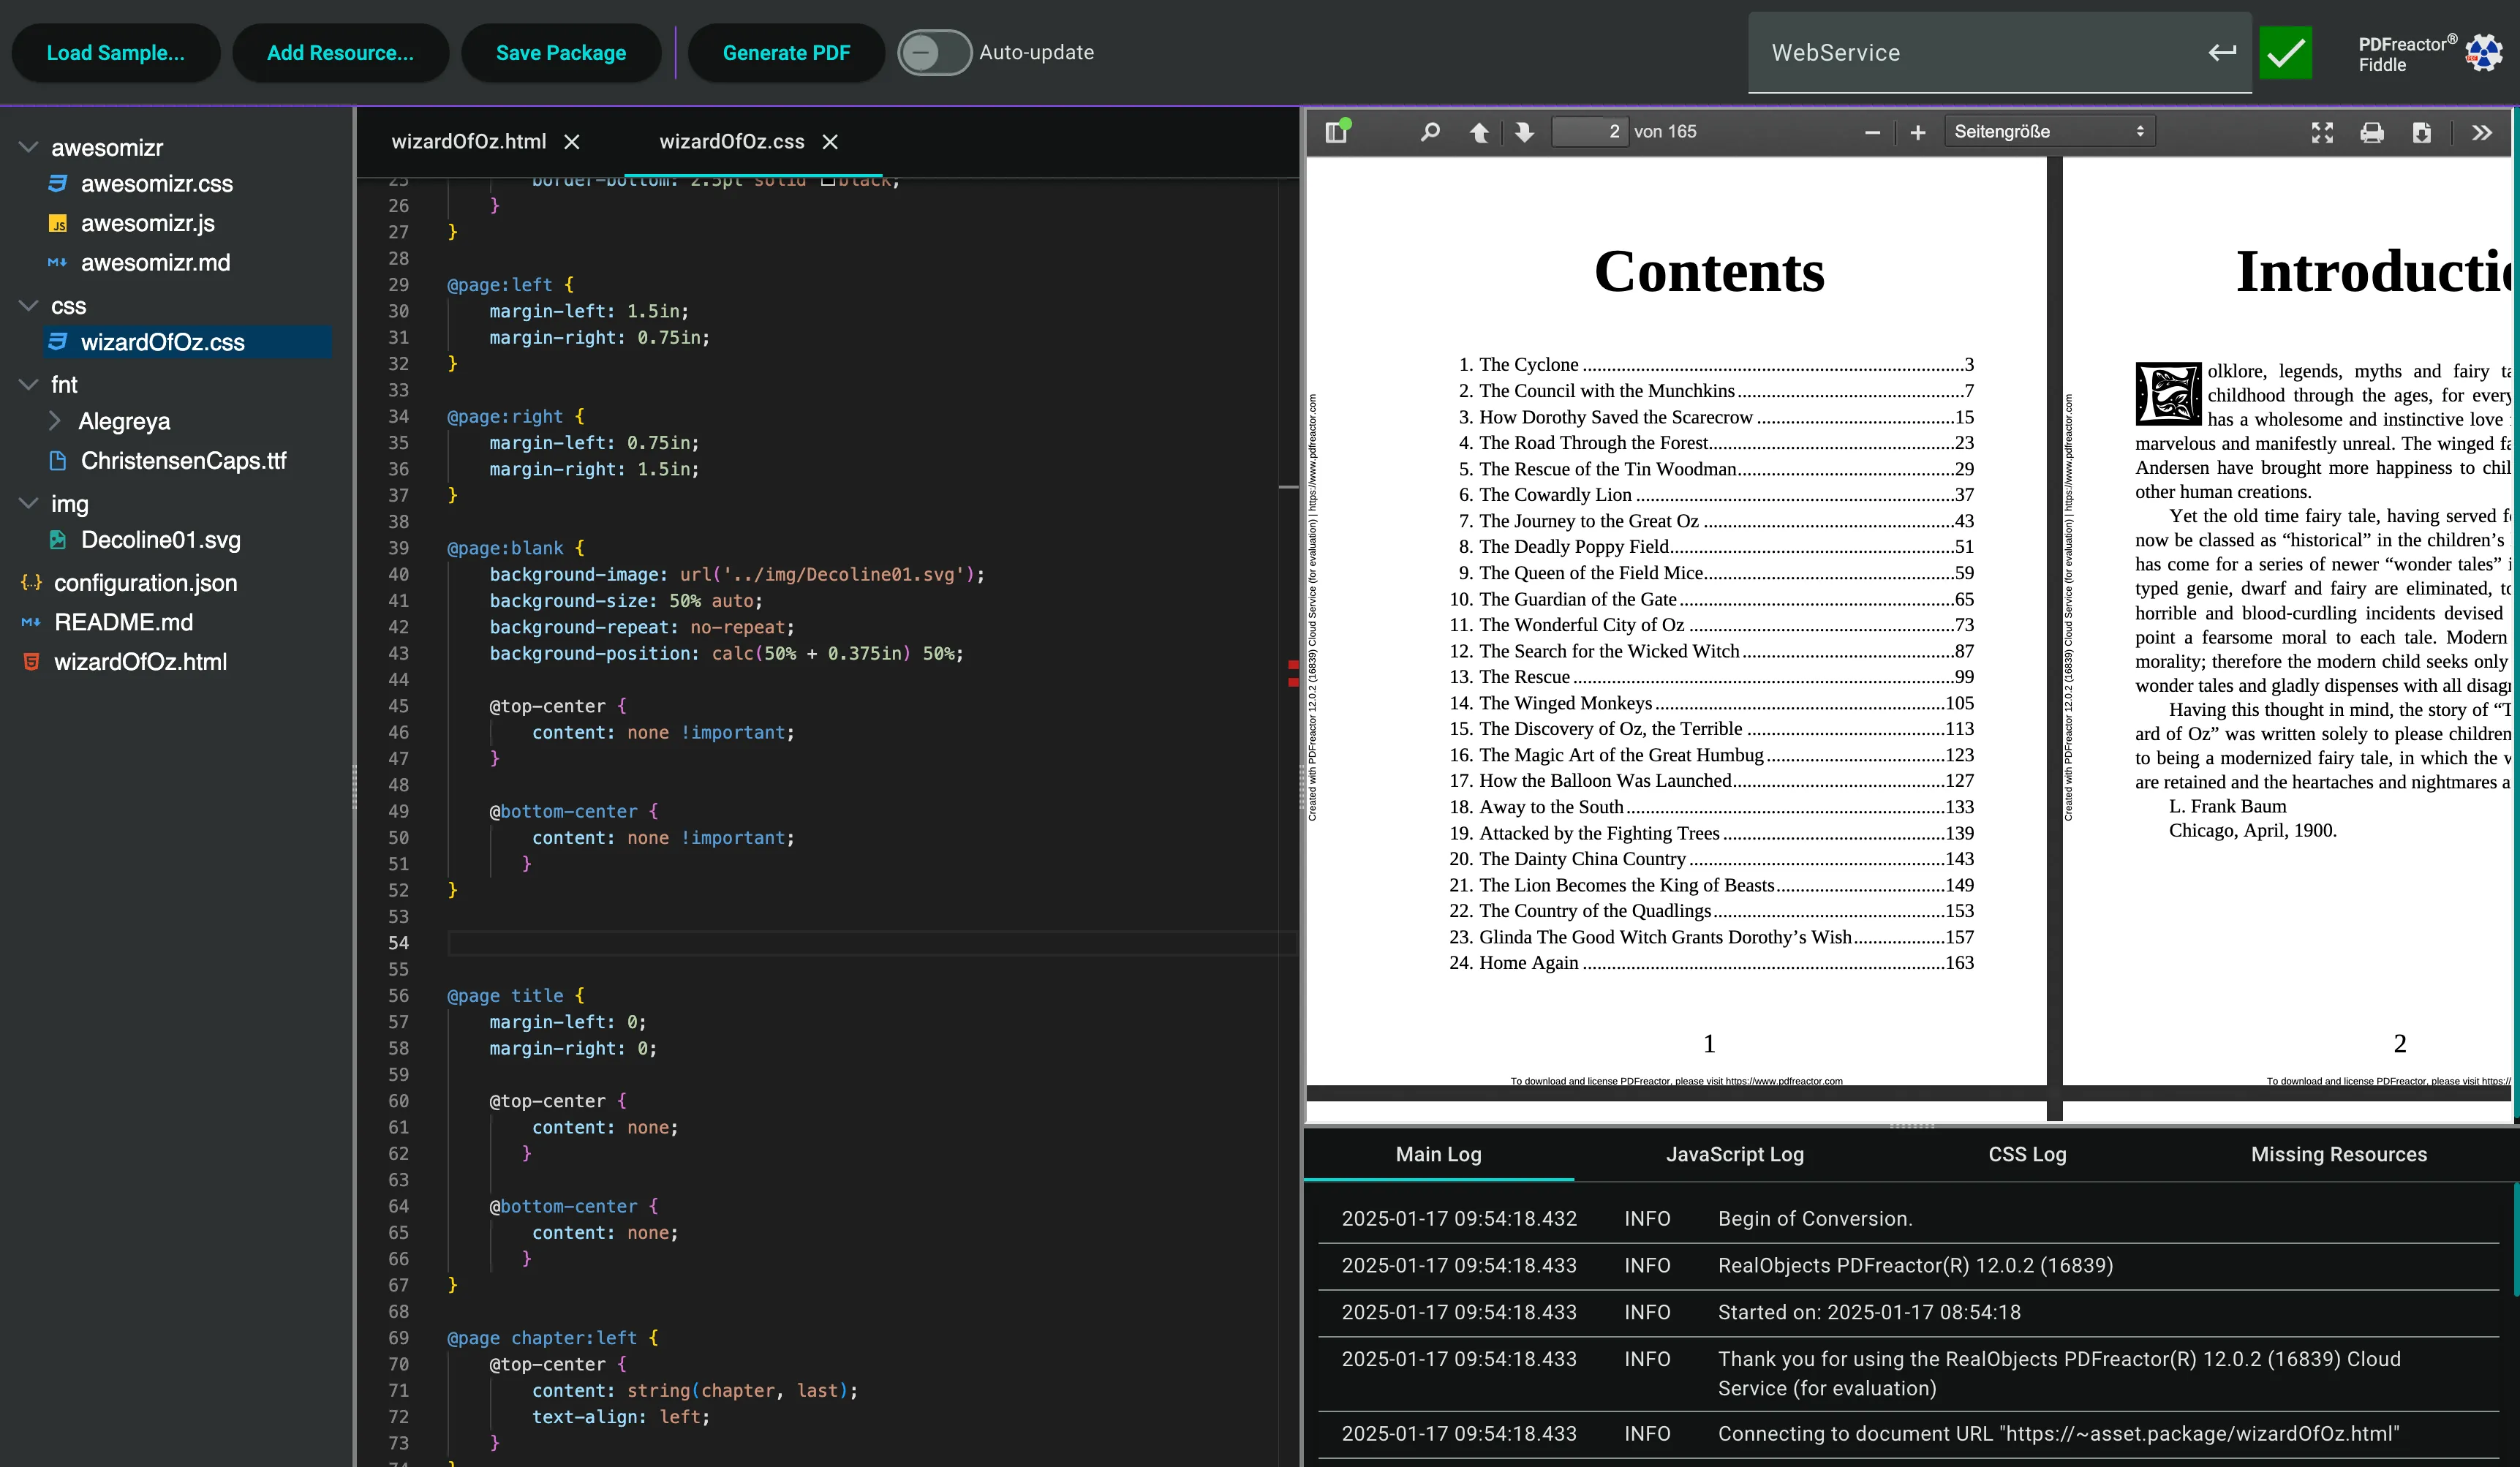Click the Save Package button
Screen dimensions: 2520x1467
coord(561,53)
